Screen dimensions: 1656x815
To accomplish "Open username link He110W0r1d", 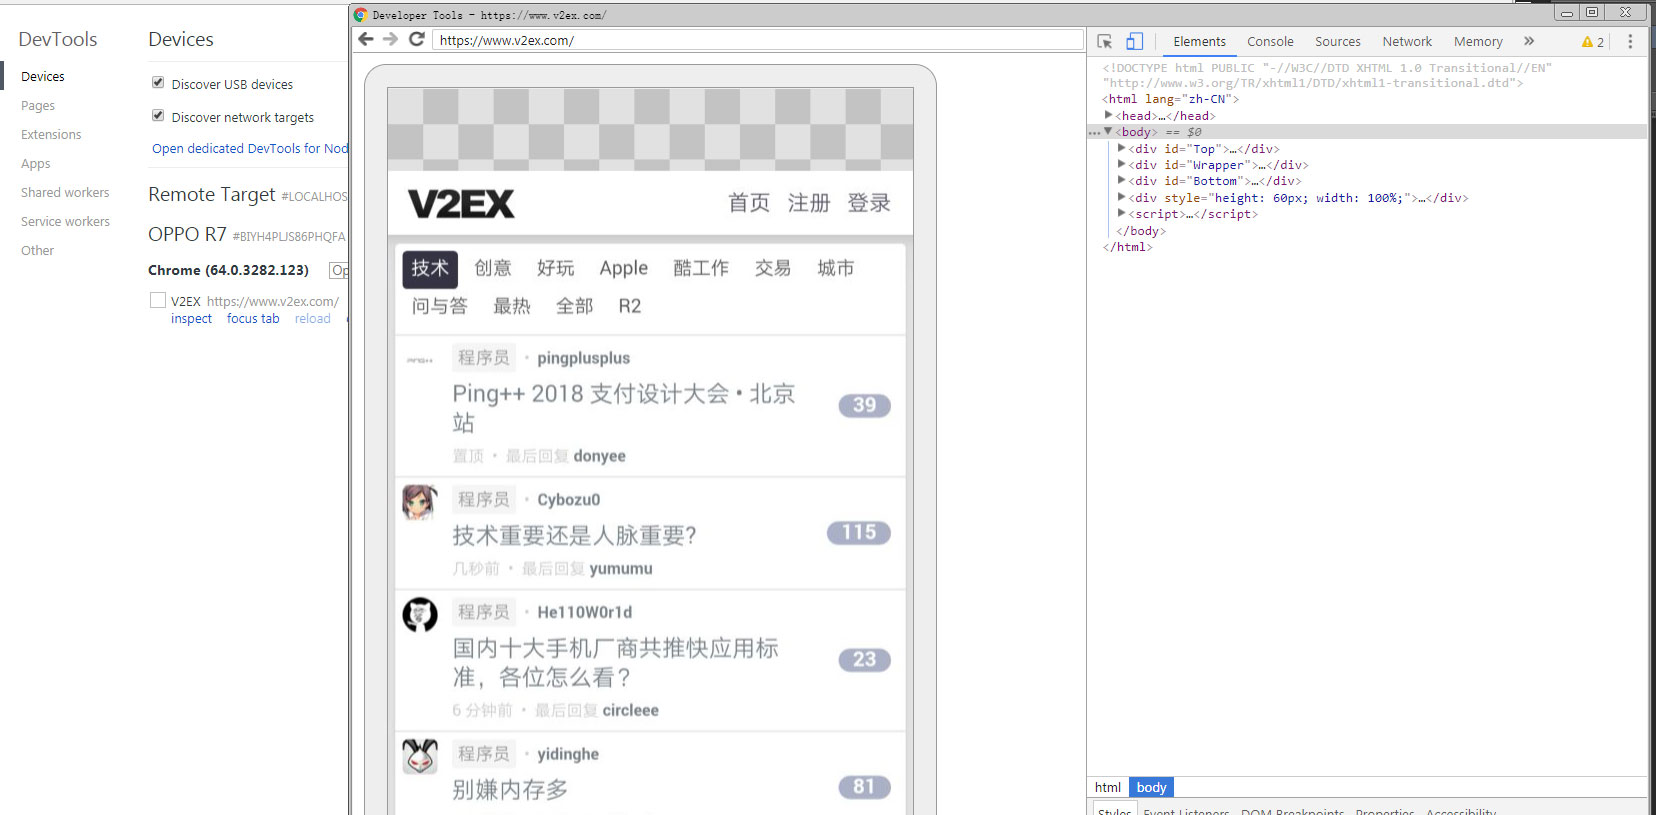I will click(x=585, y=612).
